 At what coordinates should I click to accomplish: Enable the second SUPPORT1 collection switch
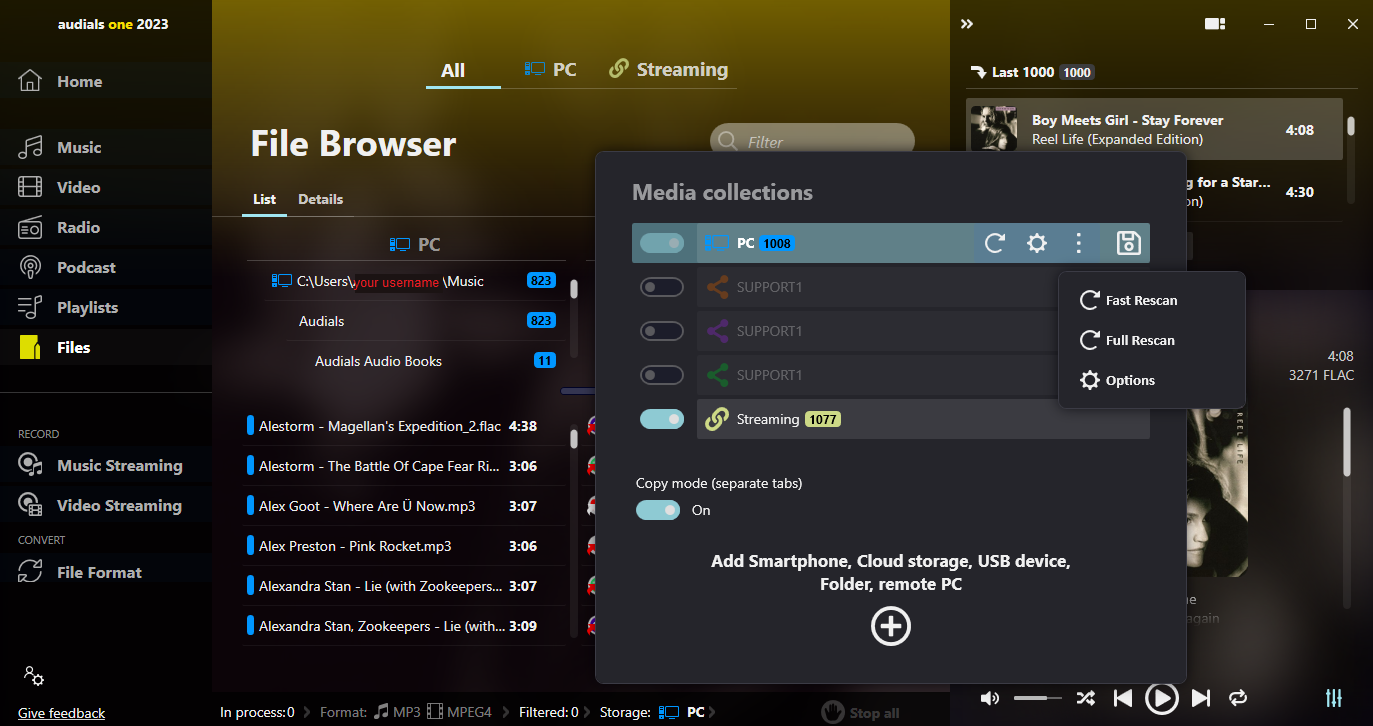coord(662,331)
